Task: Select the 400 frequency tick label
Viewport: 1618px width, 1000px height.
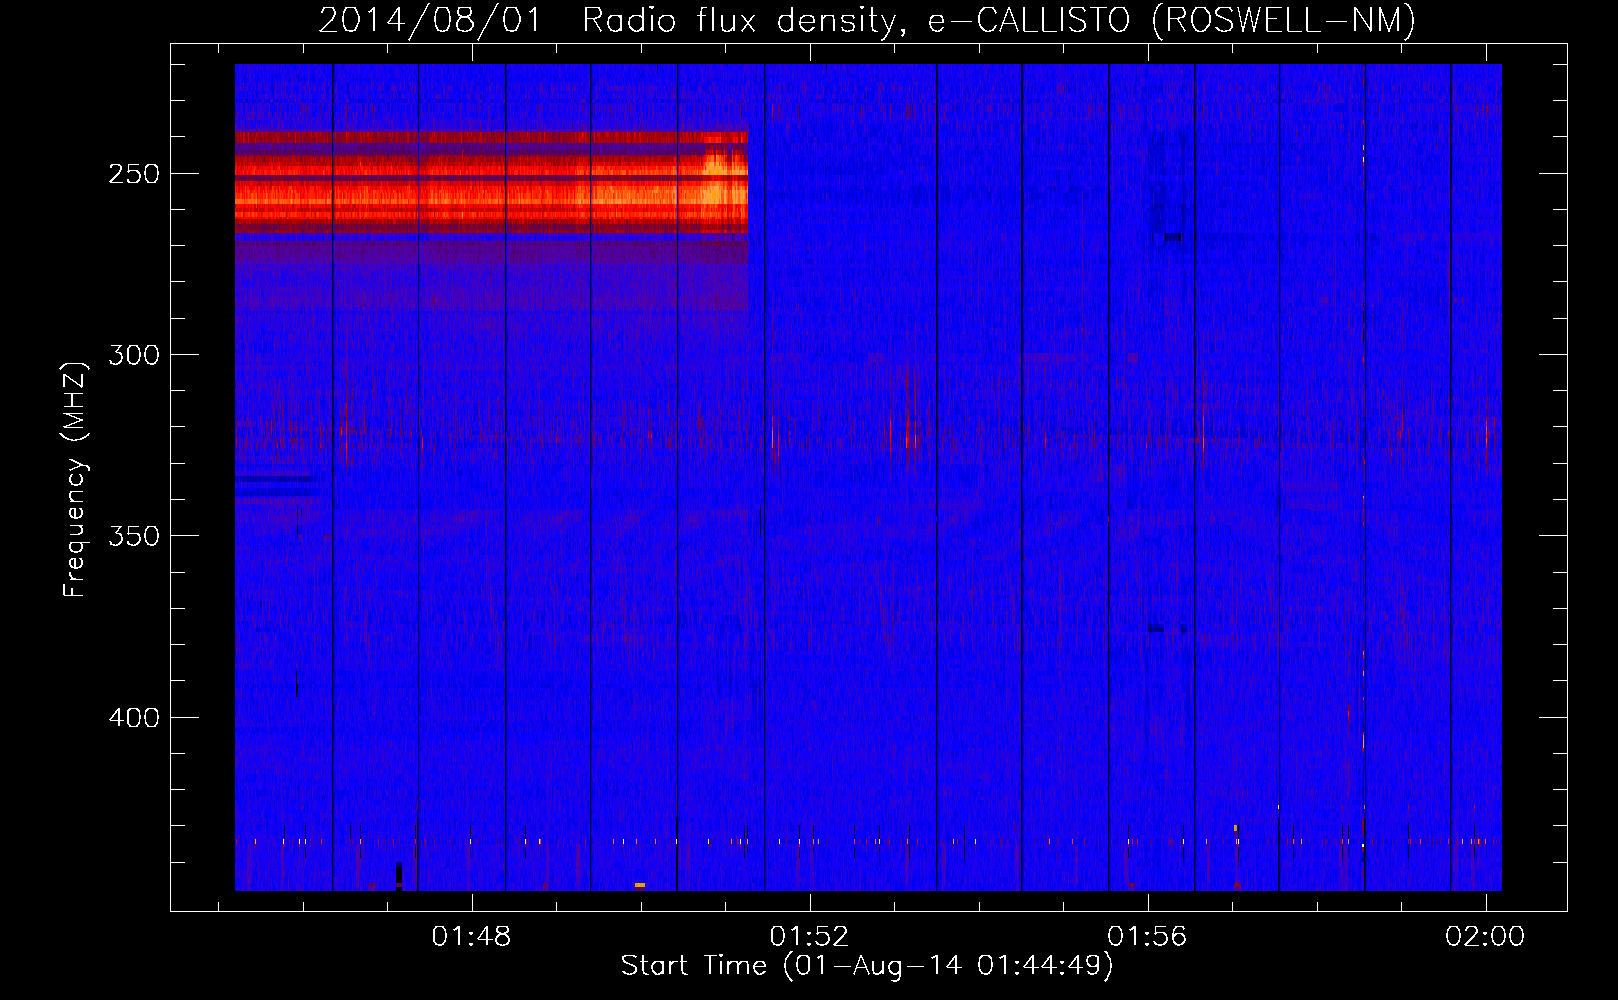Action: point(134,718)
